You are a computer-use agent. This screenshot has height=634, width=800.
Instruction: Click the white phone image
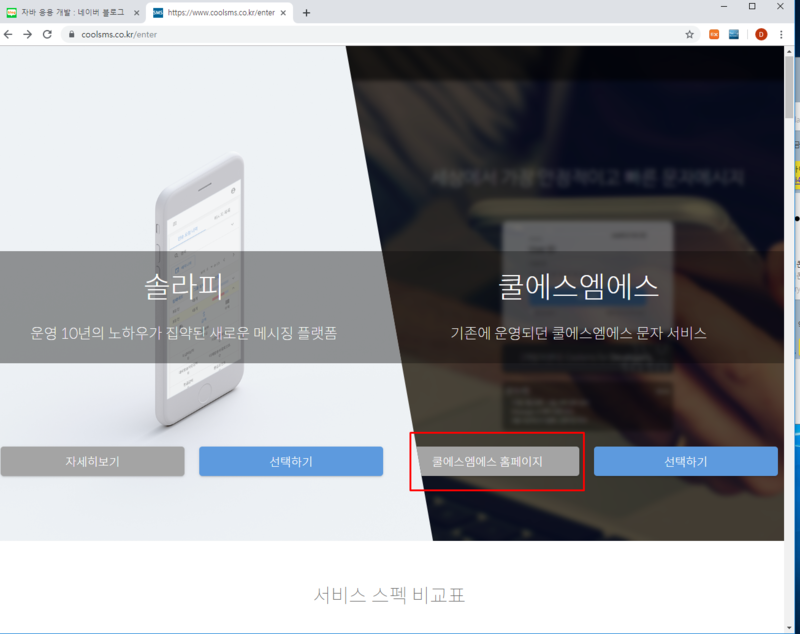(x=200, y=289)
